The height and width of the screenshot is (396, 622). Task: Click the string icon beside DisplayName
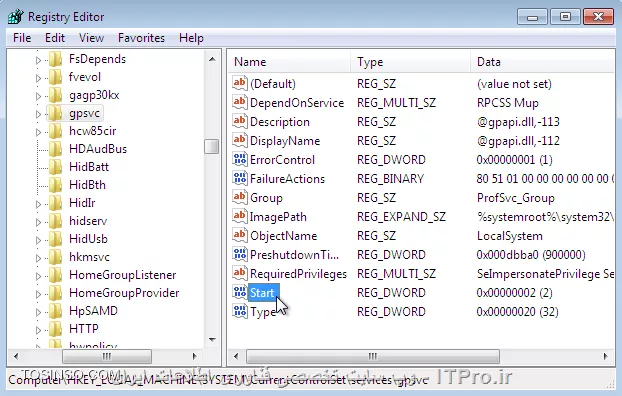(x=240, y=140)
